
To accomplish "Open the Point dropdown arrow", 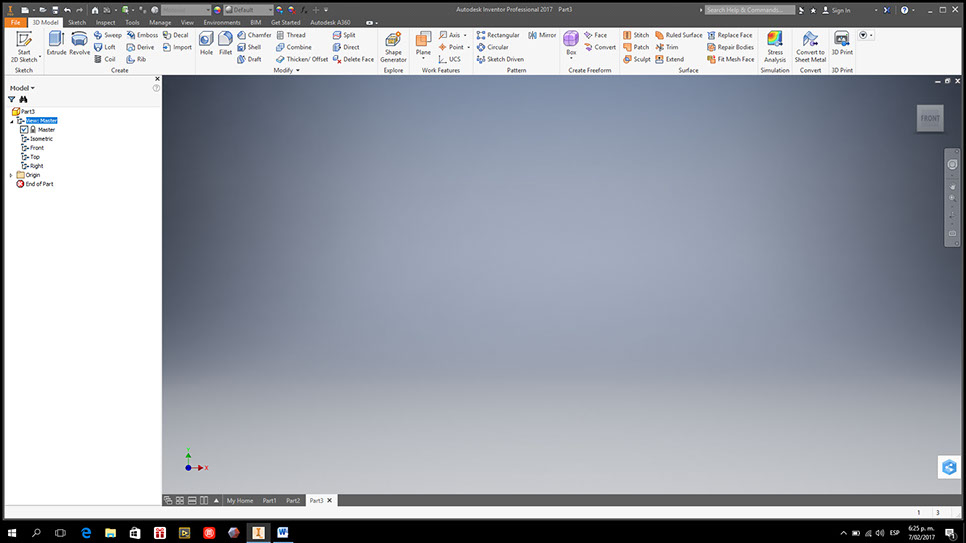I will tap(468, 47).
